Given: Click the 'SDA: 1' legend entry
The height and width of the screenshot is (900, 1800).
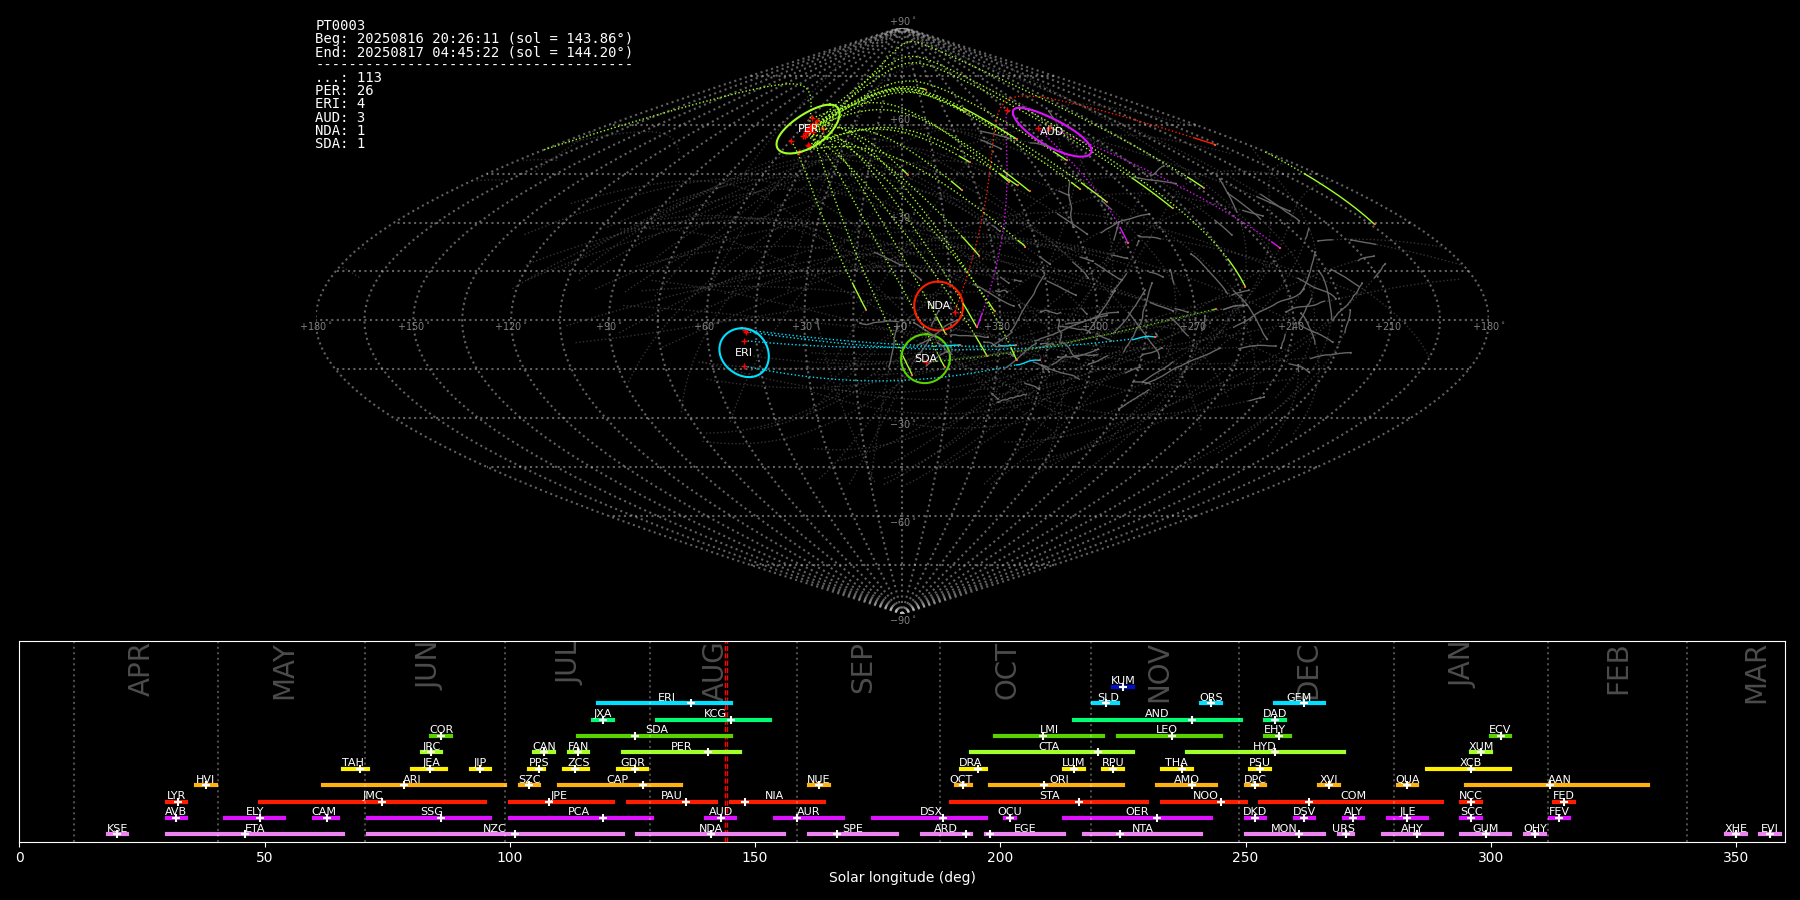Looking at the screenshot, I should click(x=340, y=143).
